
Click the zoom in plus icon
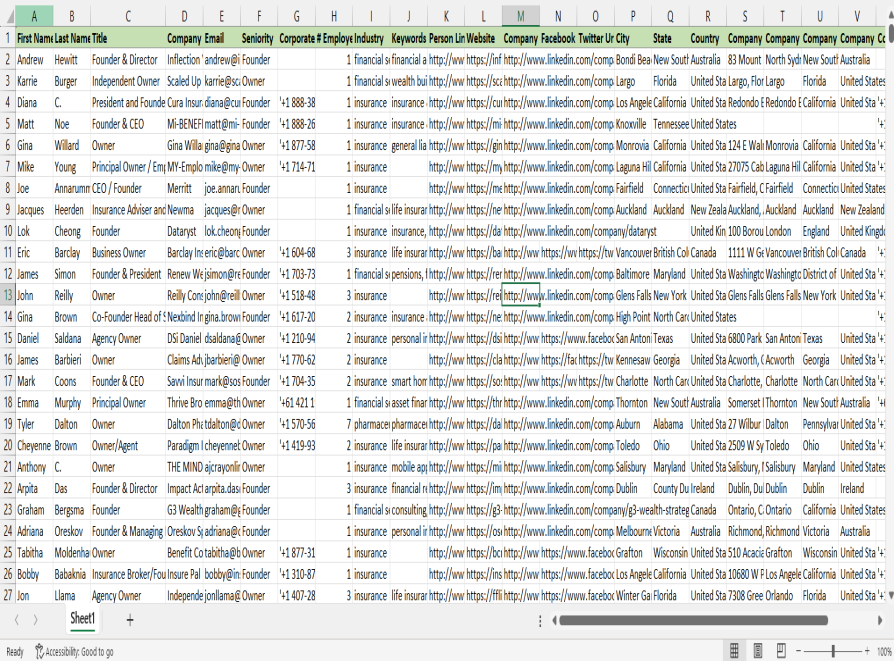click(866, 651)
